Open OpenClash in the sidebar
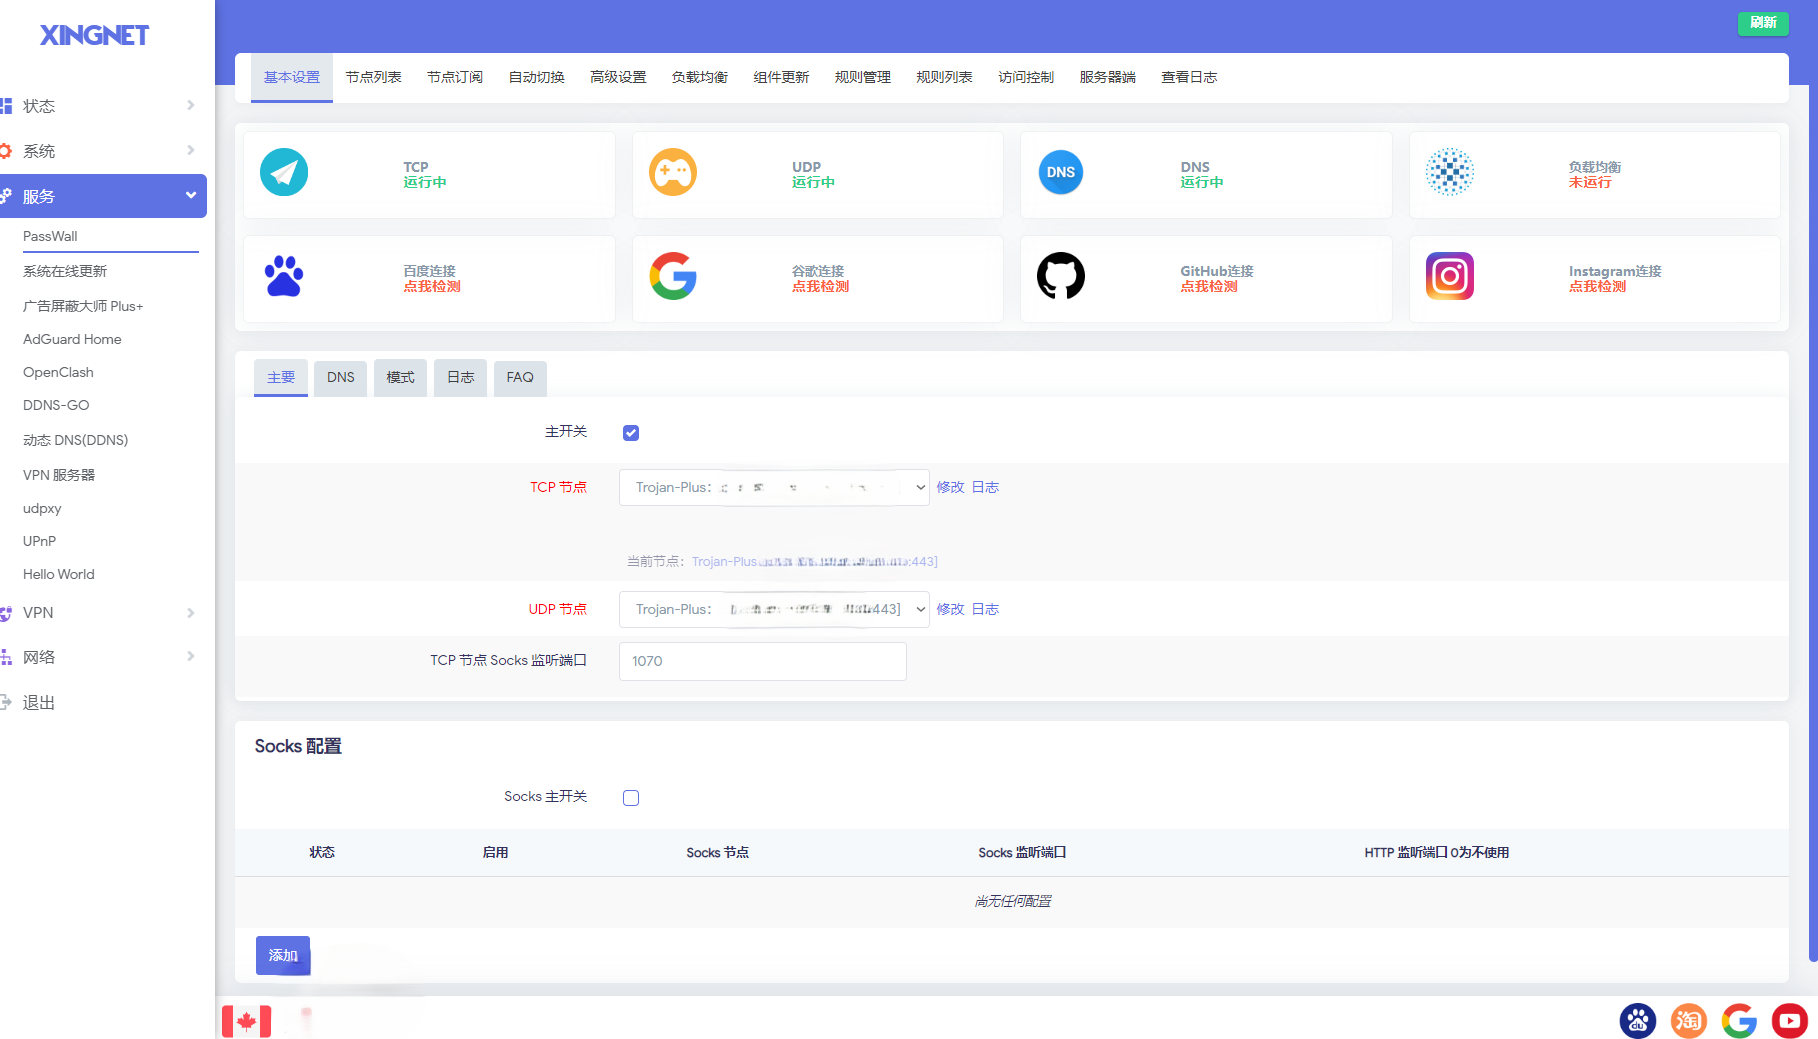The height and width of the screenshot is (1039, 1818). point(58,372)
